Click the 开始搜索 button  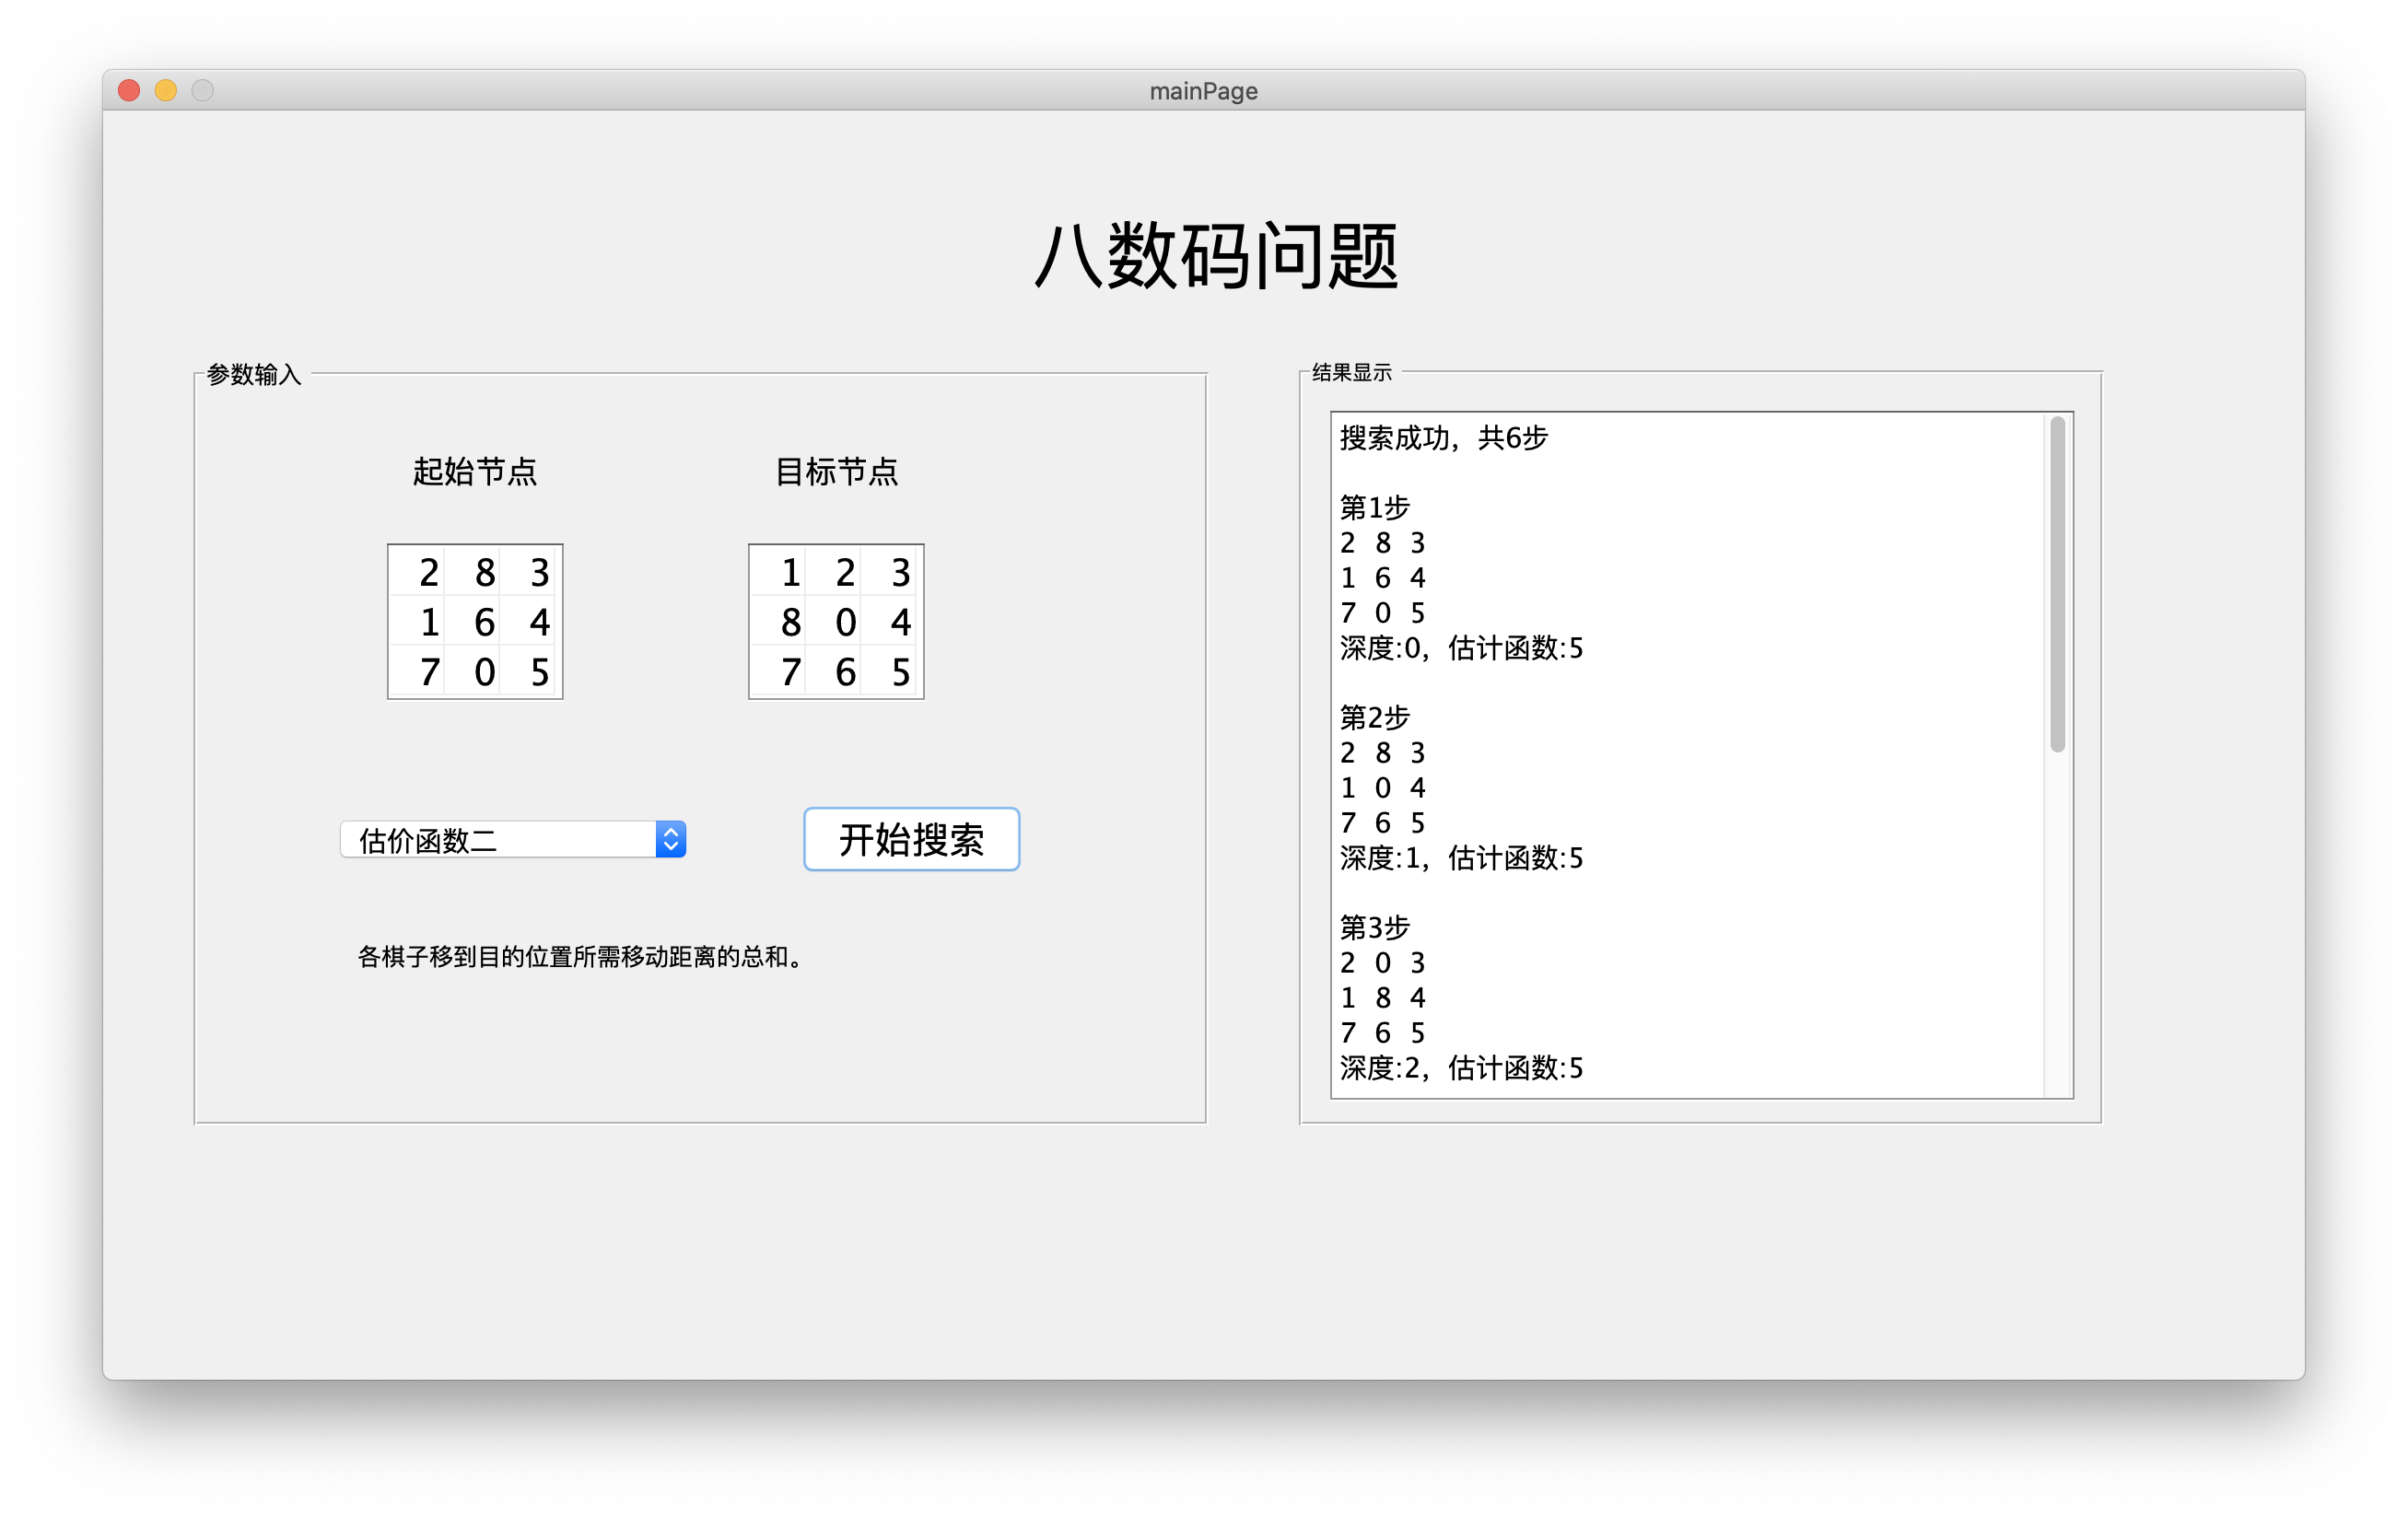coord(911,839)
